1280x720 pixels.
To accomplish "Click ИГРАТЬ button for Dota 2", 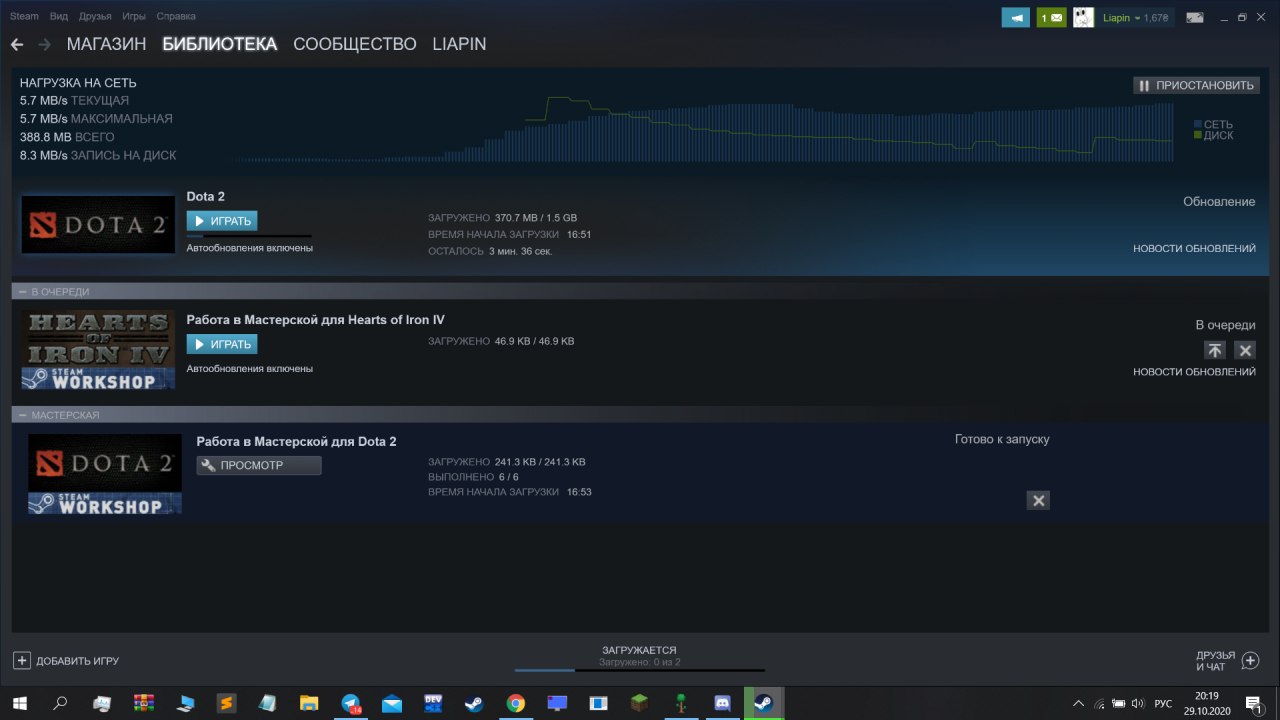I will [x=221, y=221].
